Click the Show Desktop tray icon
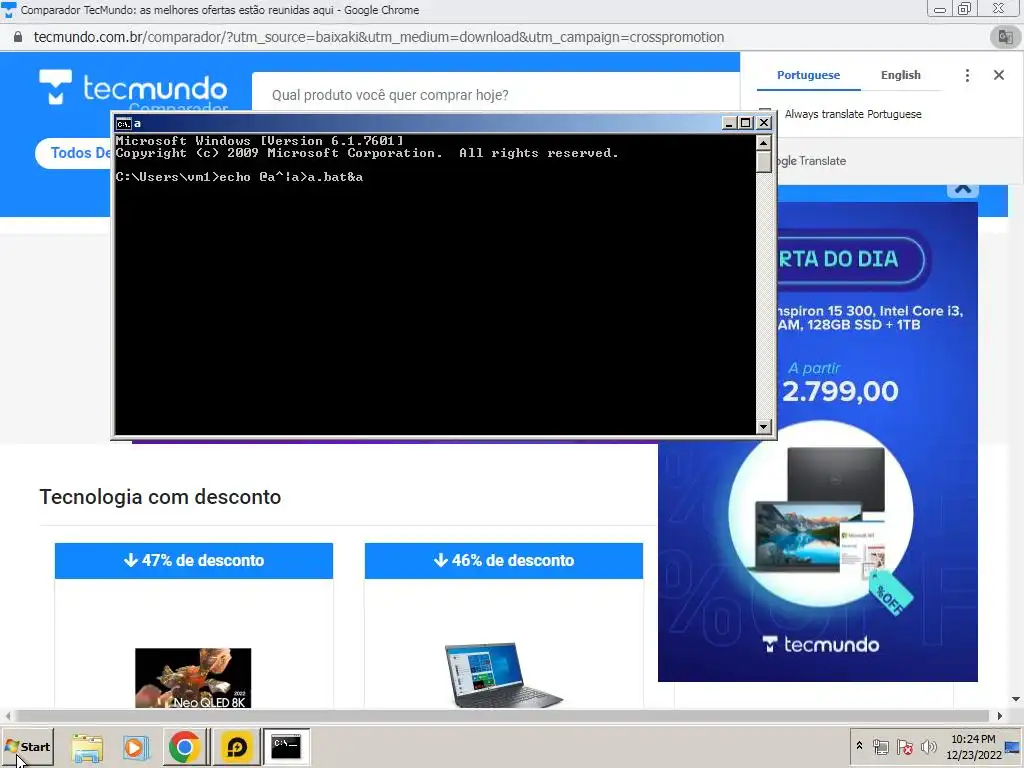The height and width of the screenshot is (768, 1024). pos(1014,746)
